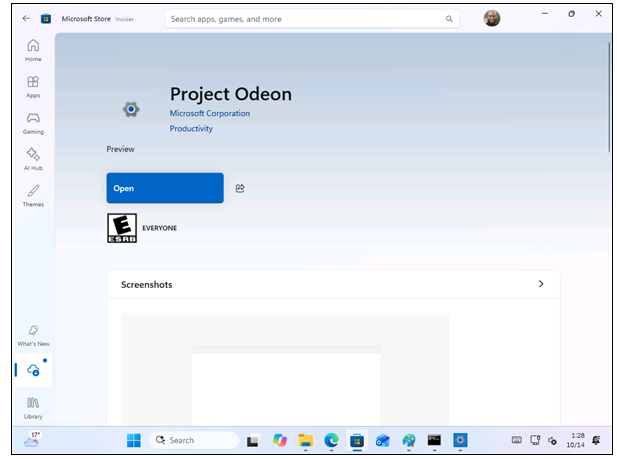Click the Store search input field
This screenshot has height=459, width=617.
312,19
